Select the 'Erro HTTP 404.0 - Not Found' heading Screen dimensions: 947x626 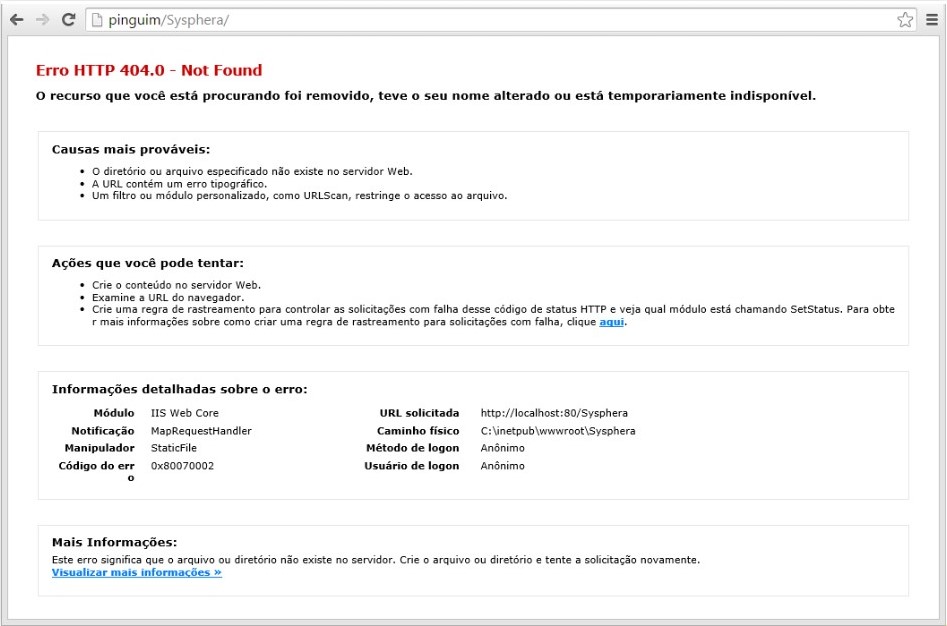click(x=149, y=70)
